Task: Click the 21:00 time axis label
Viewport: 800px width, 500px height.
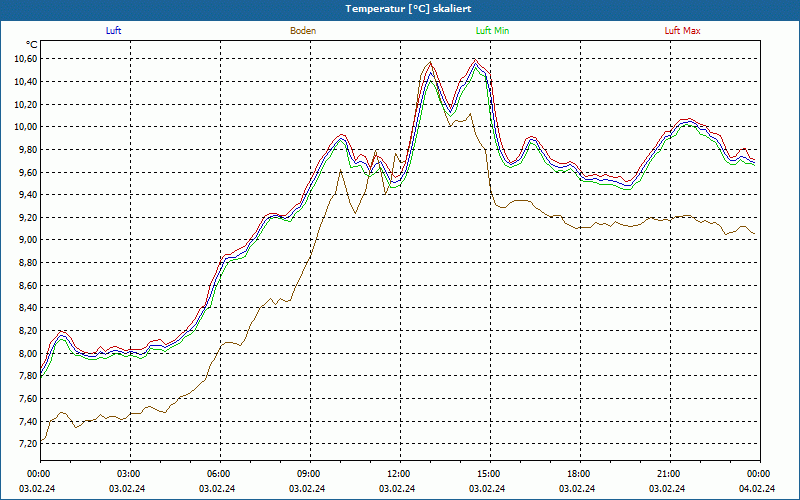Action: (x=670, y=474)
